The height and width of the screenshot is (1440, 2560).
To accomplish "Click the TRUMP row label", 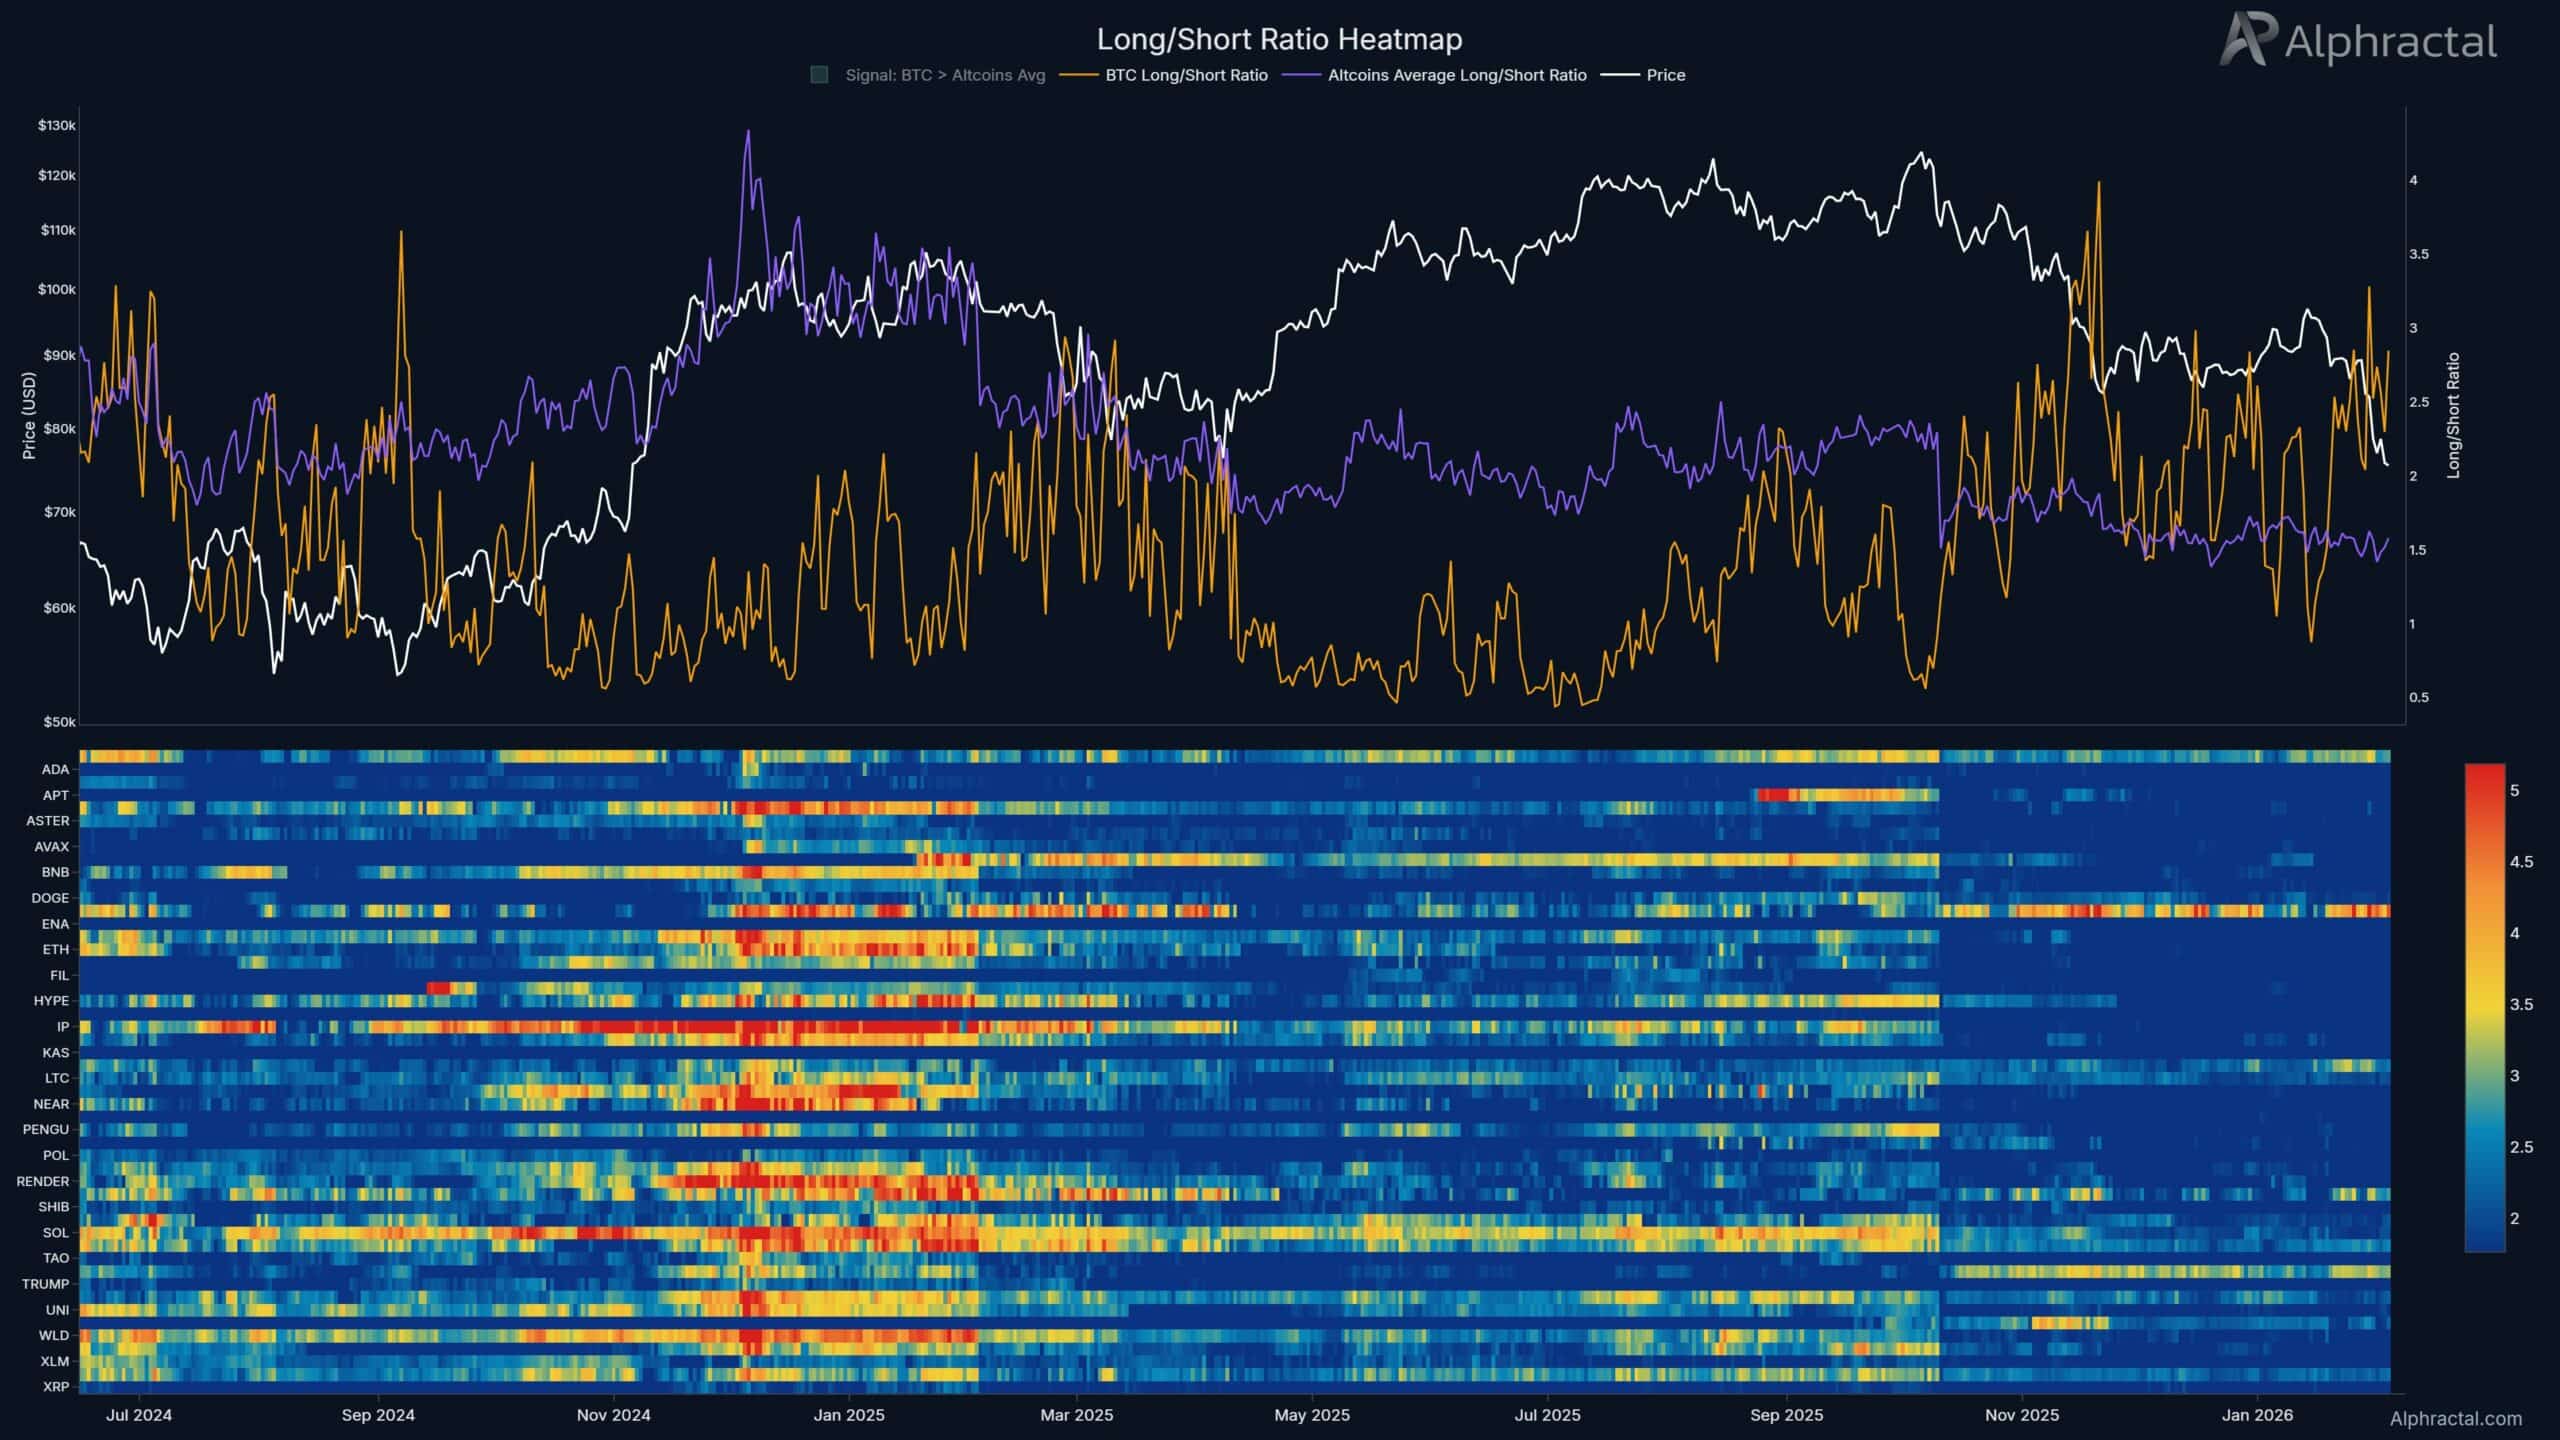I will tap(46, 1283).
